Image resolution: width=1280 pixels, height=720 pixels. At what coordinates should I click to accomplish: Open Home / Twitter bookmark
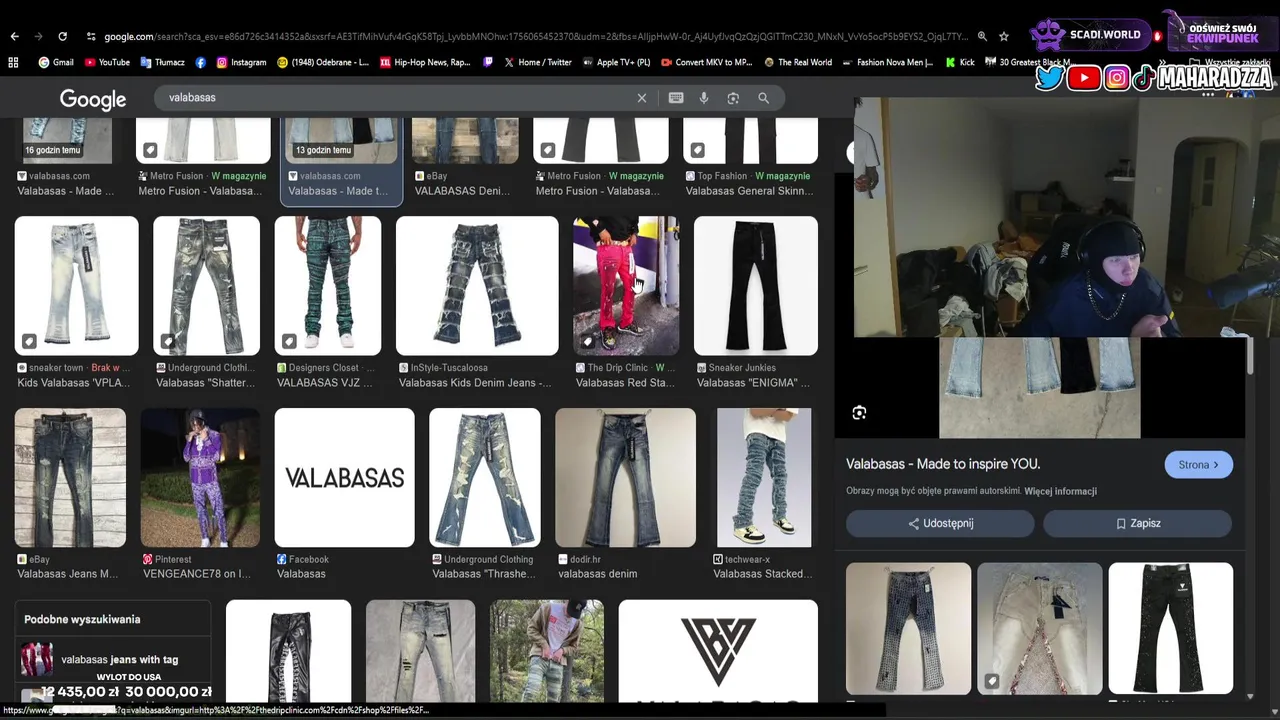coord(538,62)
